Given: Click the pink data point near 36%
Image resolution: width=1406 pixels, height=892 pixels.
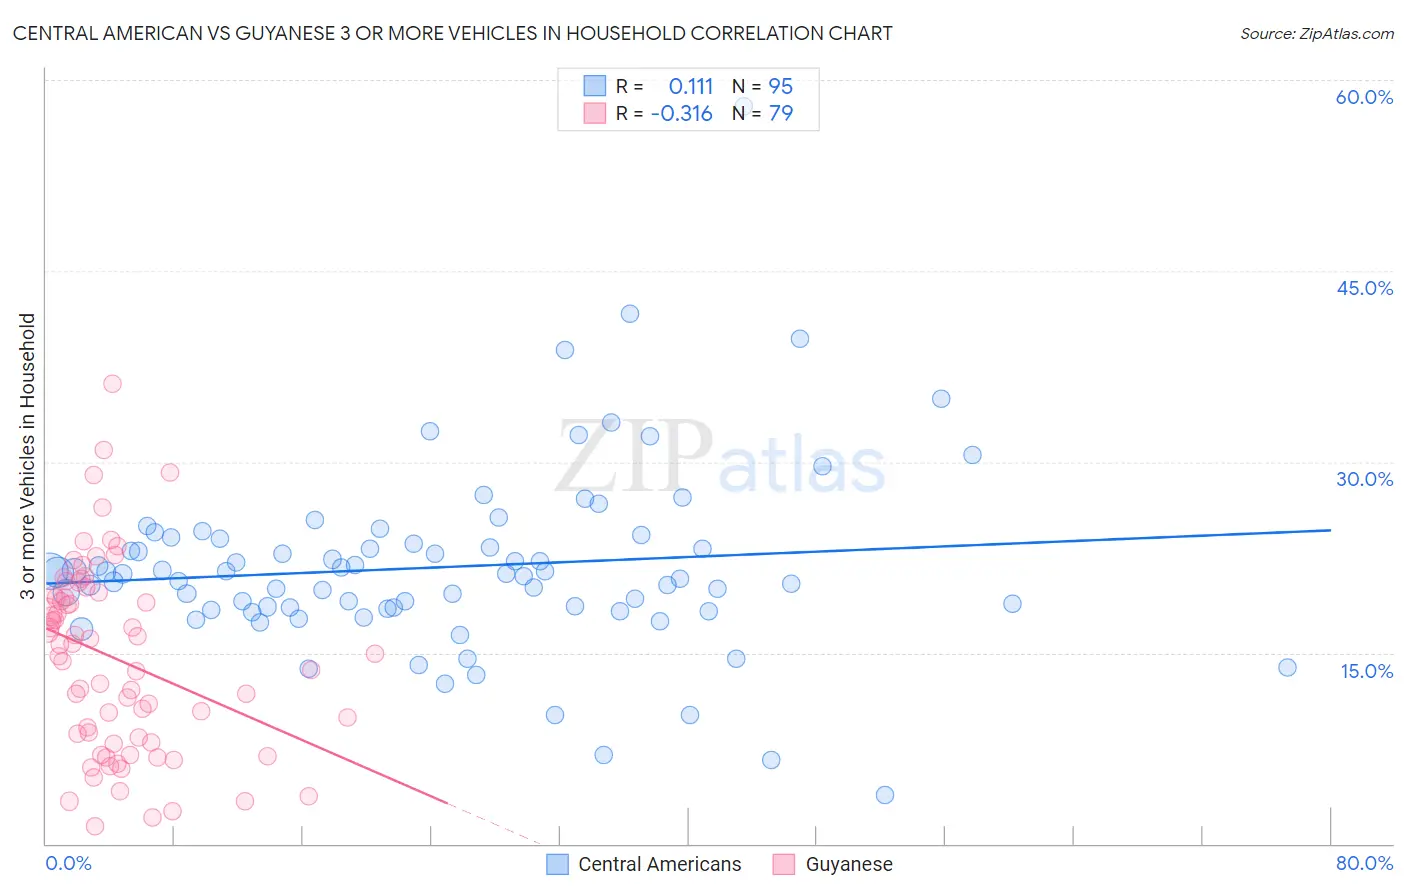Looking at the screenshot, I should tap(112, 384).
